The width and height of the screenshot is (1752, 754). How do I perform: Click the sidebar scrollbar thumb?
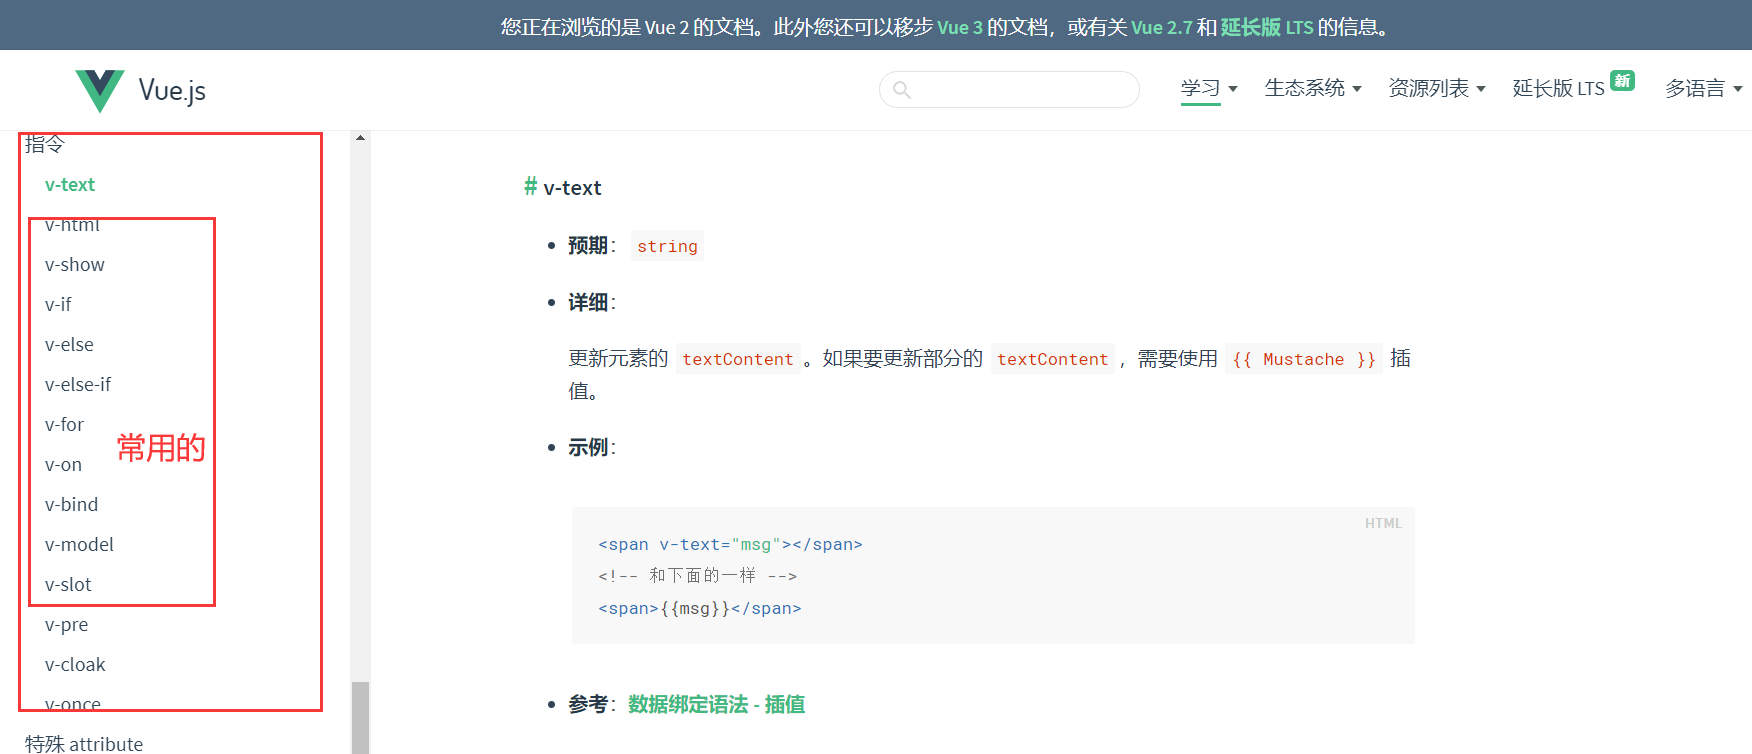360,718
